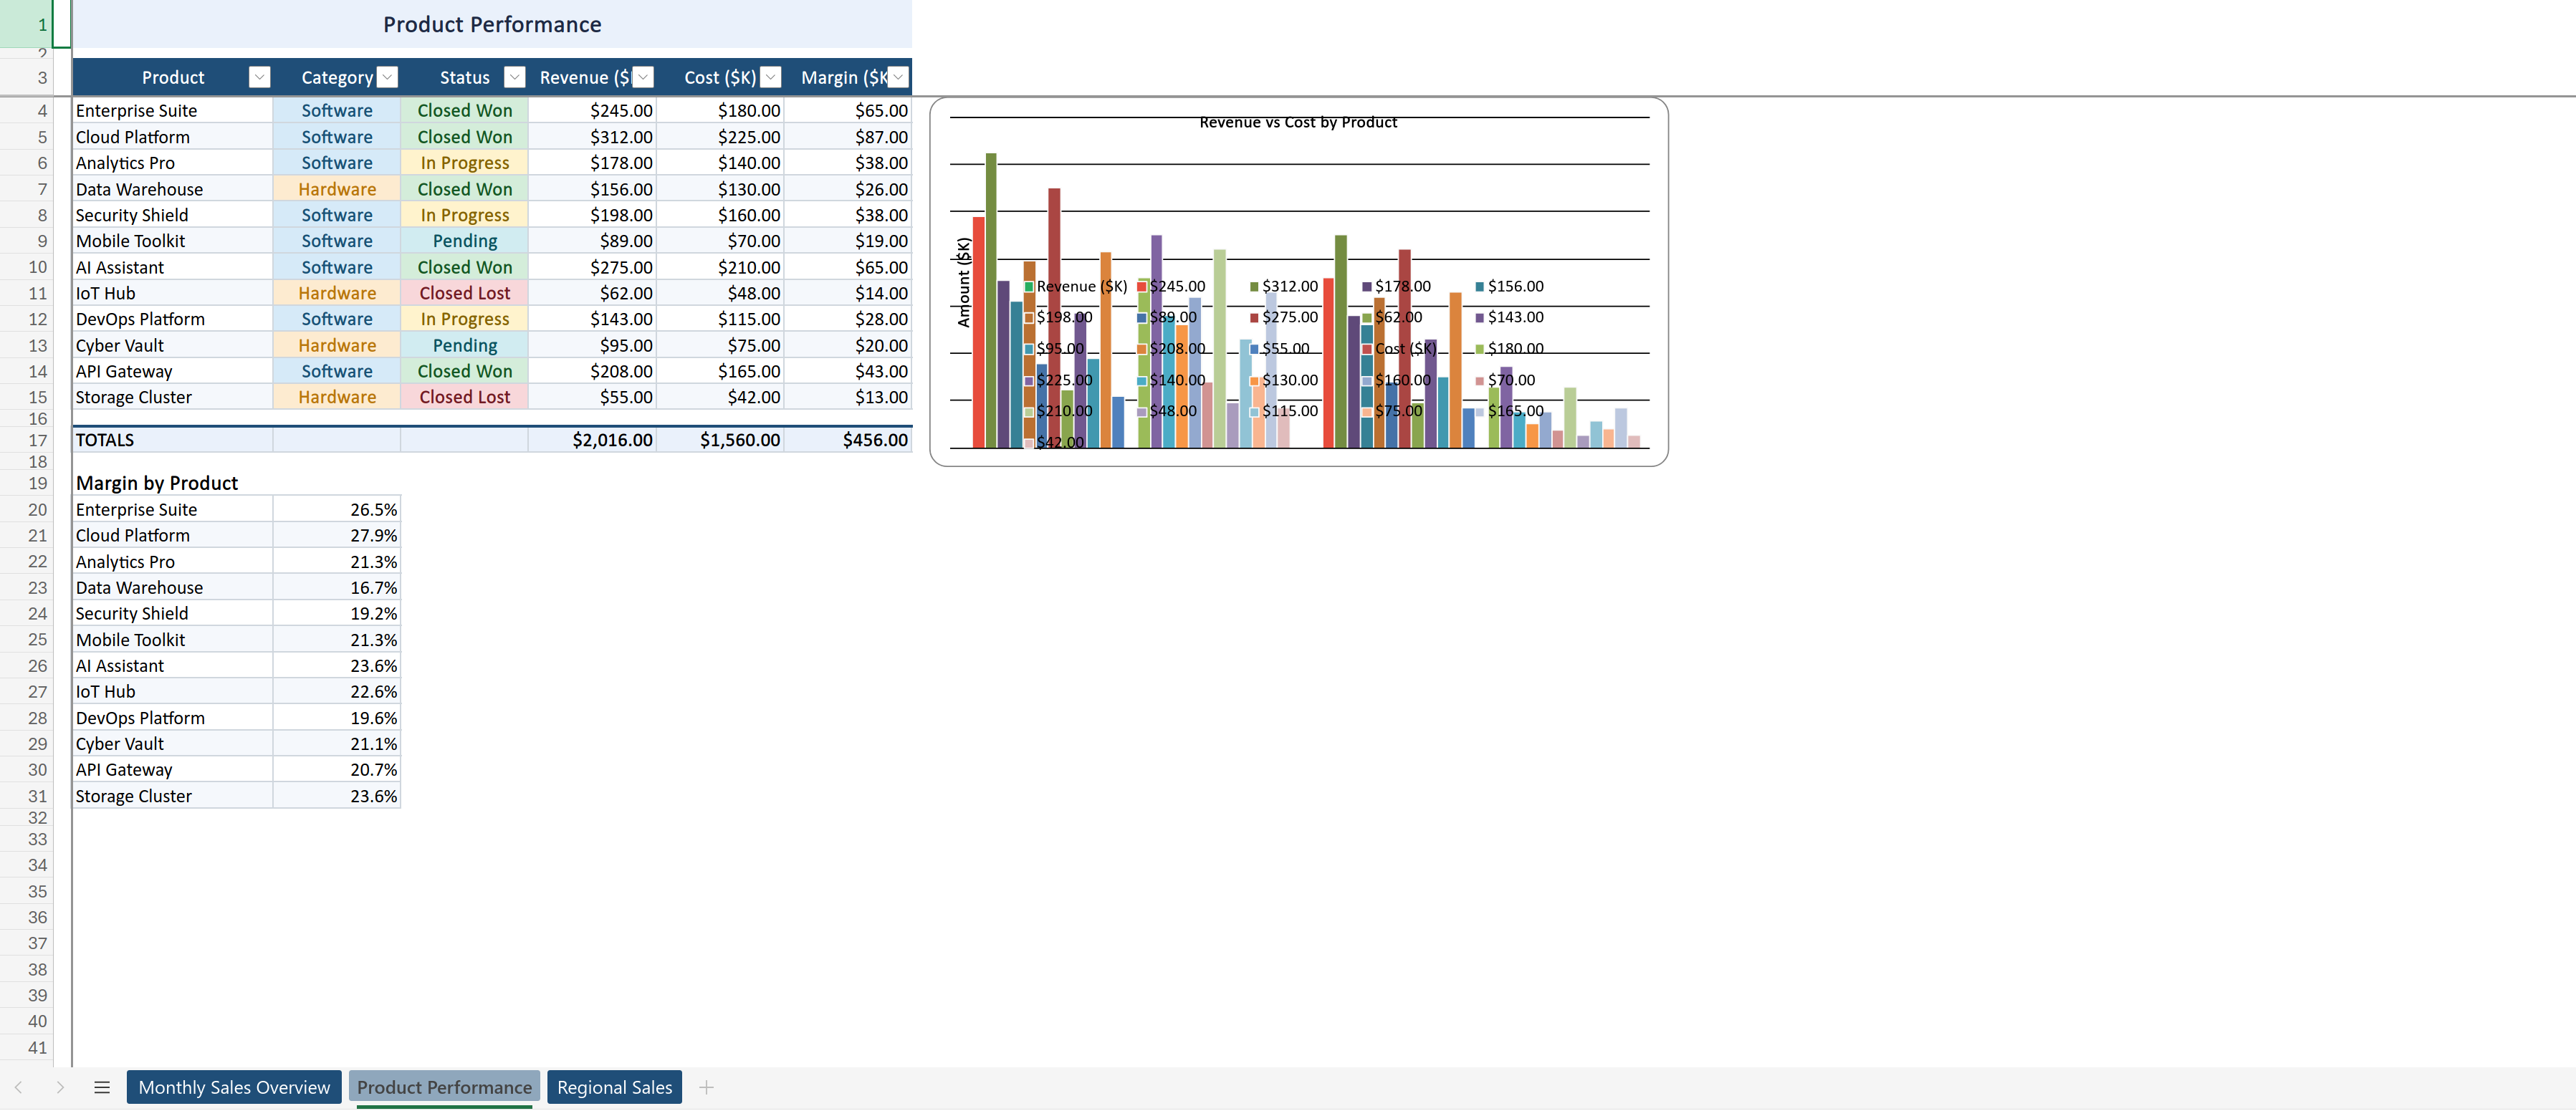Select total cost $1,560.00 cell

pos(720,440)
